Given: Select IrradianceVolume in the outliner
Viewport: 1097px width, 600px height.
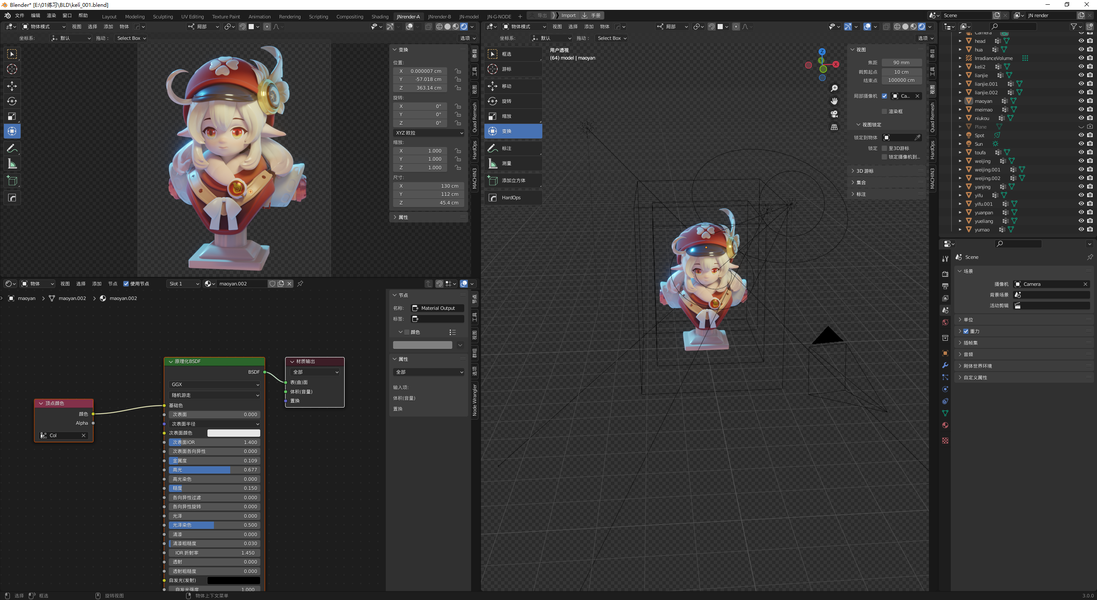Looking at the screenshot, I should 993,58.
